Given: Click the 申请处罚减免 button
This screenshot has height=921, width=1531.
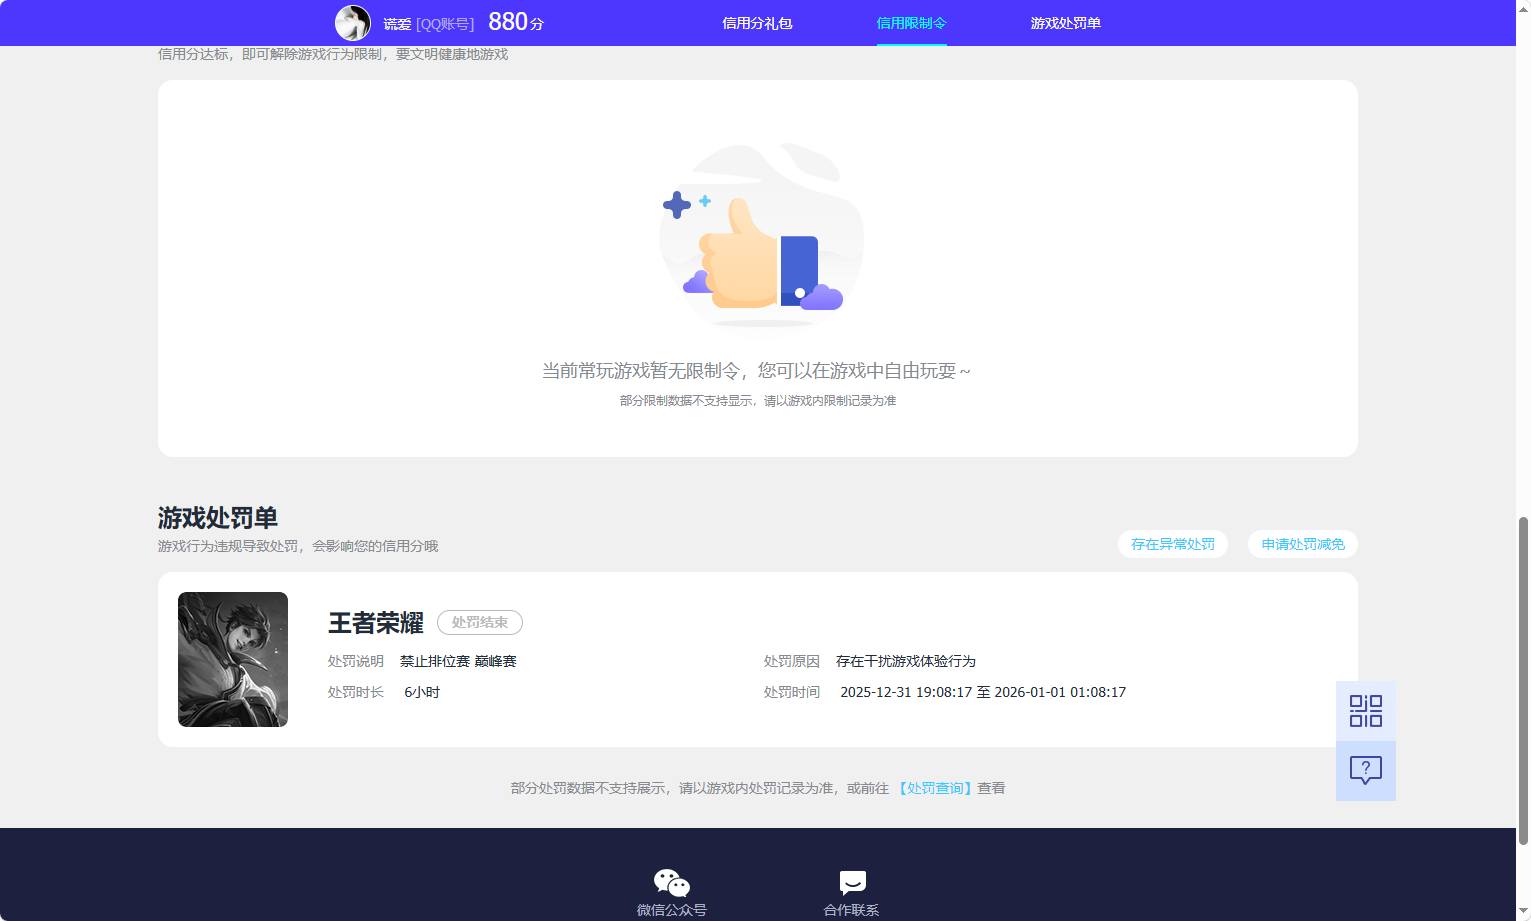Looking at the screenshot, I should coord(1303,544).
